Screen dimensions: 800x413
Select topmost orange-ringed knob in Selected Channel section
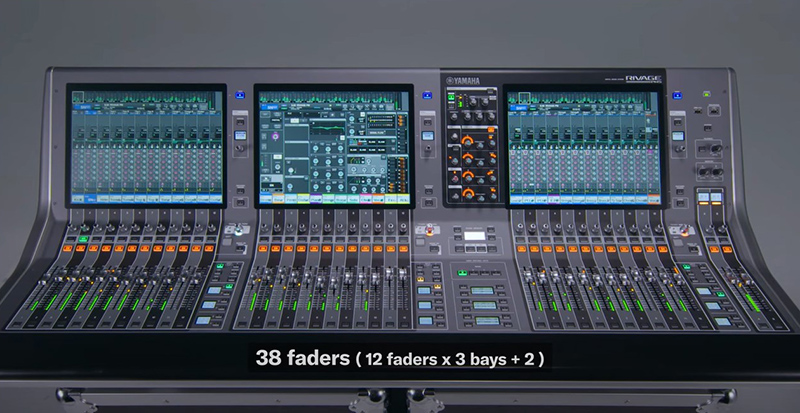[x=467, y=139]
